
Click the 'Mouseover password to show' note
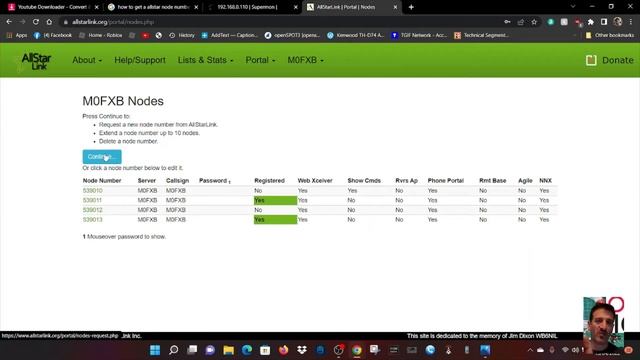tap(124, 237)
